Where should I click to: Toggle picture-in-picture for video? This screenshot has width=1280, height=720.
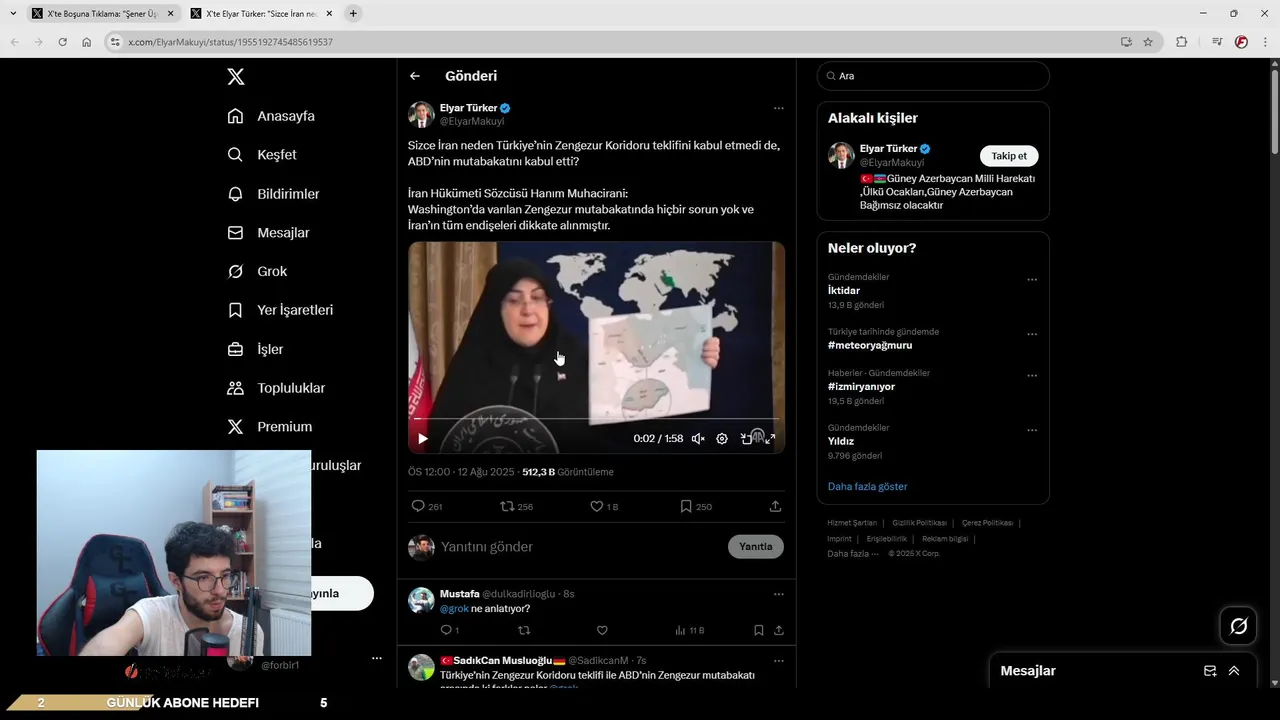point(746,438)
